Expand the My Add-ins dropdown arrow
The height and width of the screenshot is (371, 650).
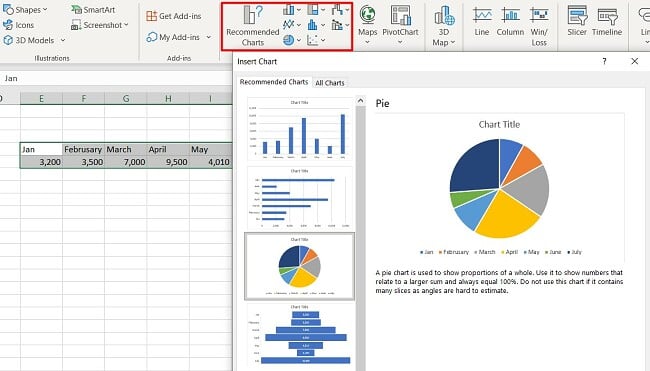coord(209,37)
